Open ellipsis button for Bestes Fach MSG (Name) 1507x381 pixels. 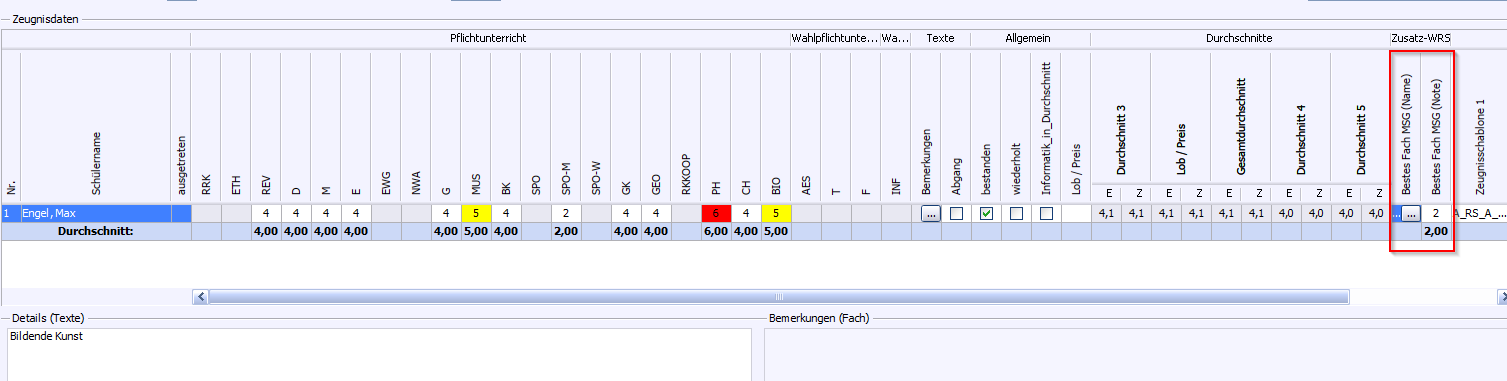(1410, 213)
